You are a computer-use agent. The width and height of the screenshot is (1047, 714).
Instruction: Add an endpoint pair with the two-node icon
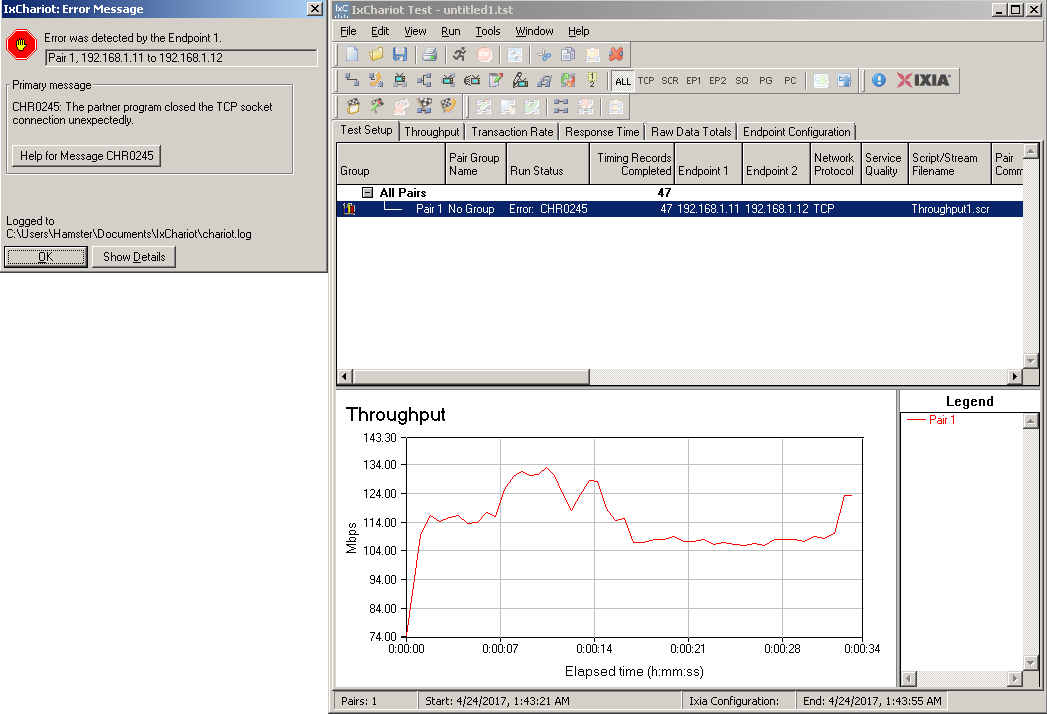352,81
